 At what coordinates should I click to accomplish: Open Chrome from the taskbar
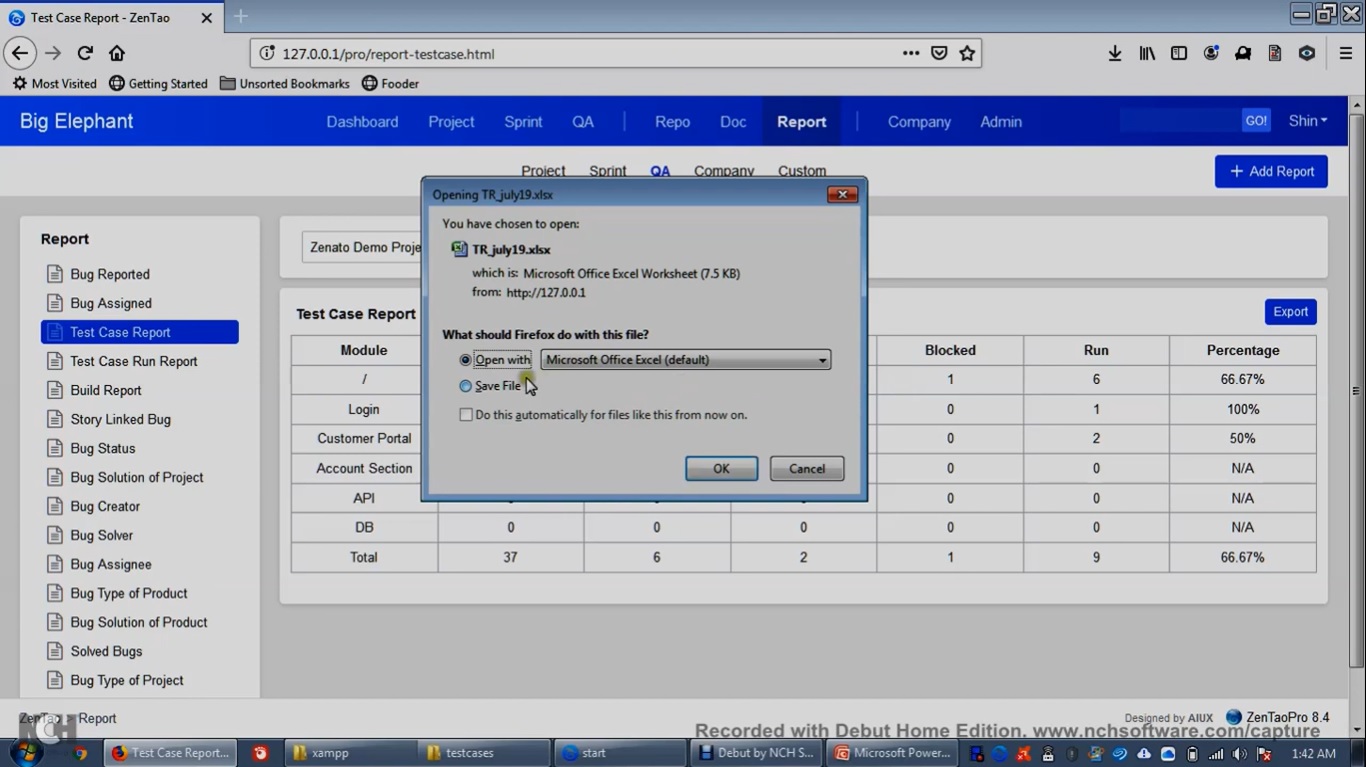coord(80,753)
